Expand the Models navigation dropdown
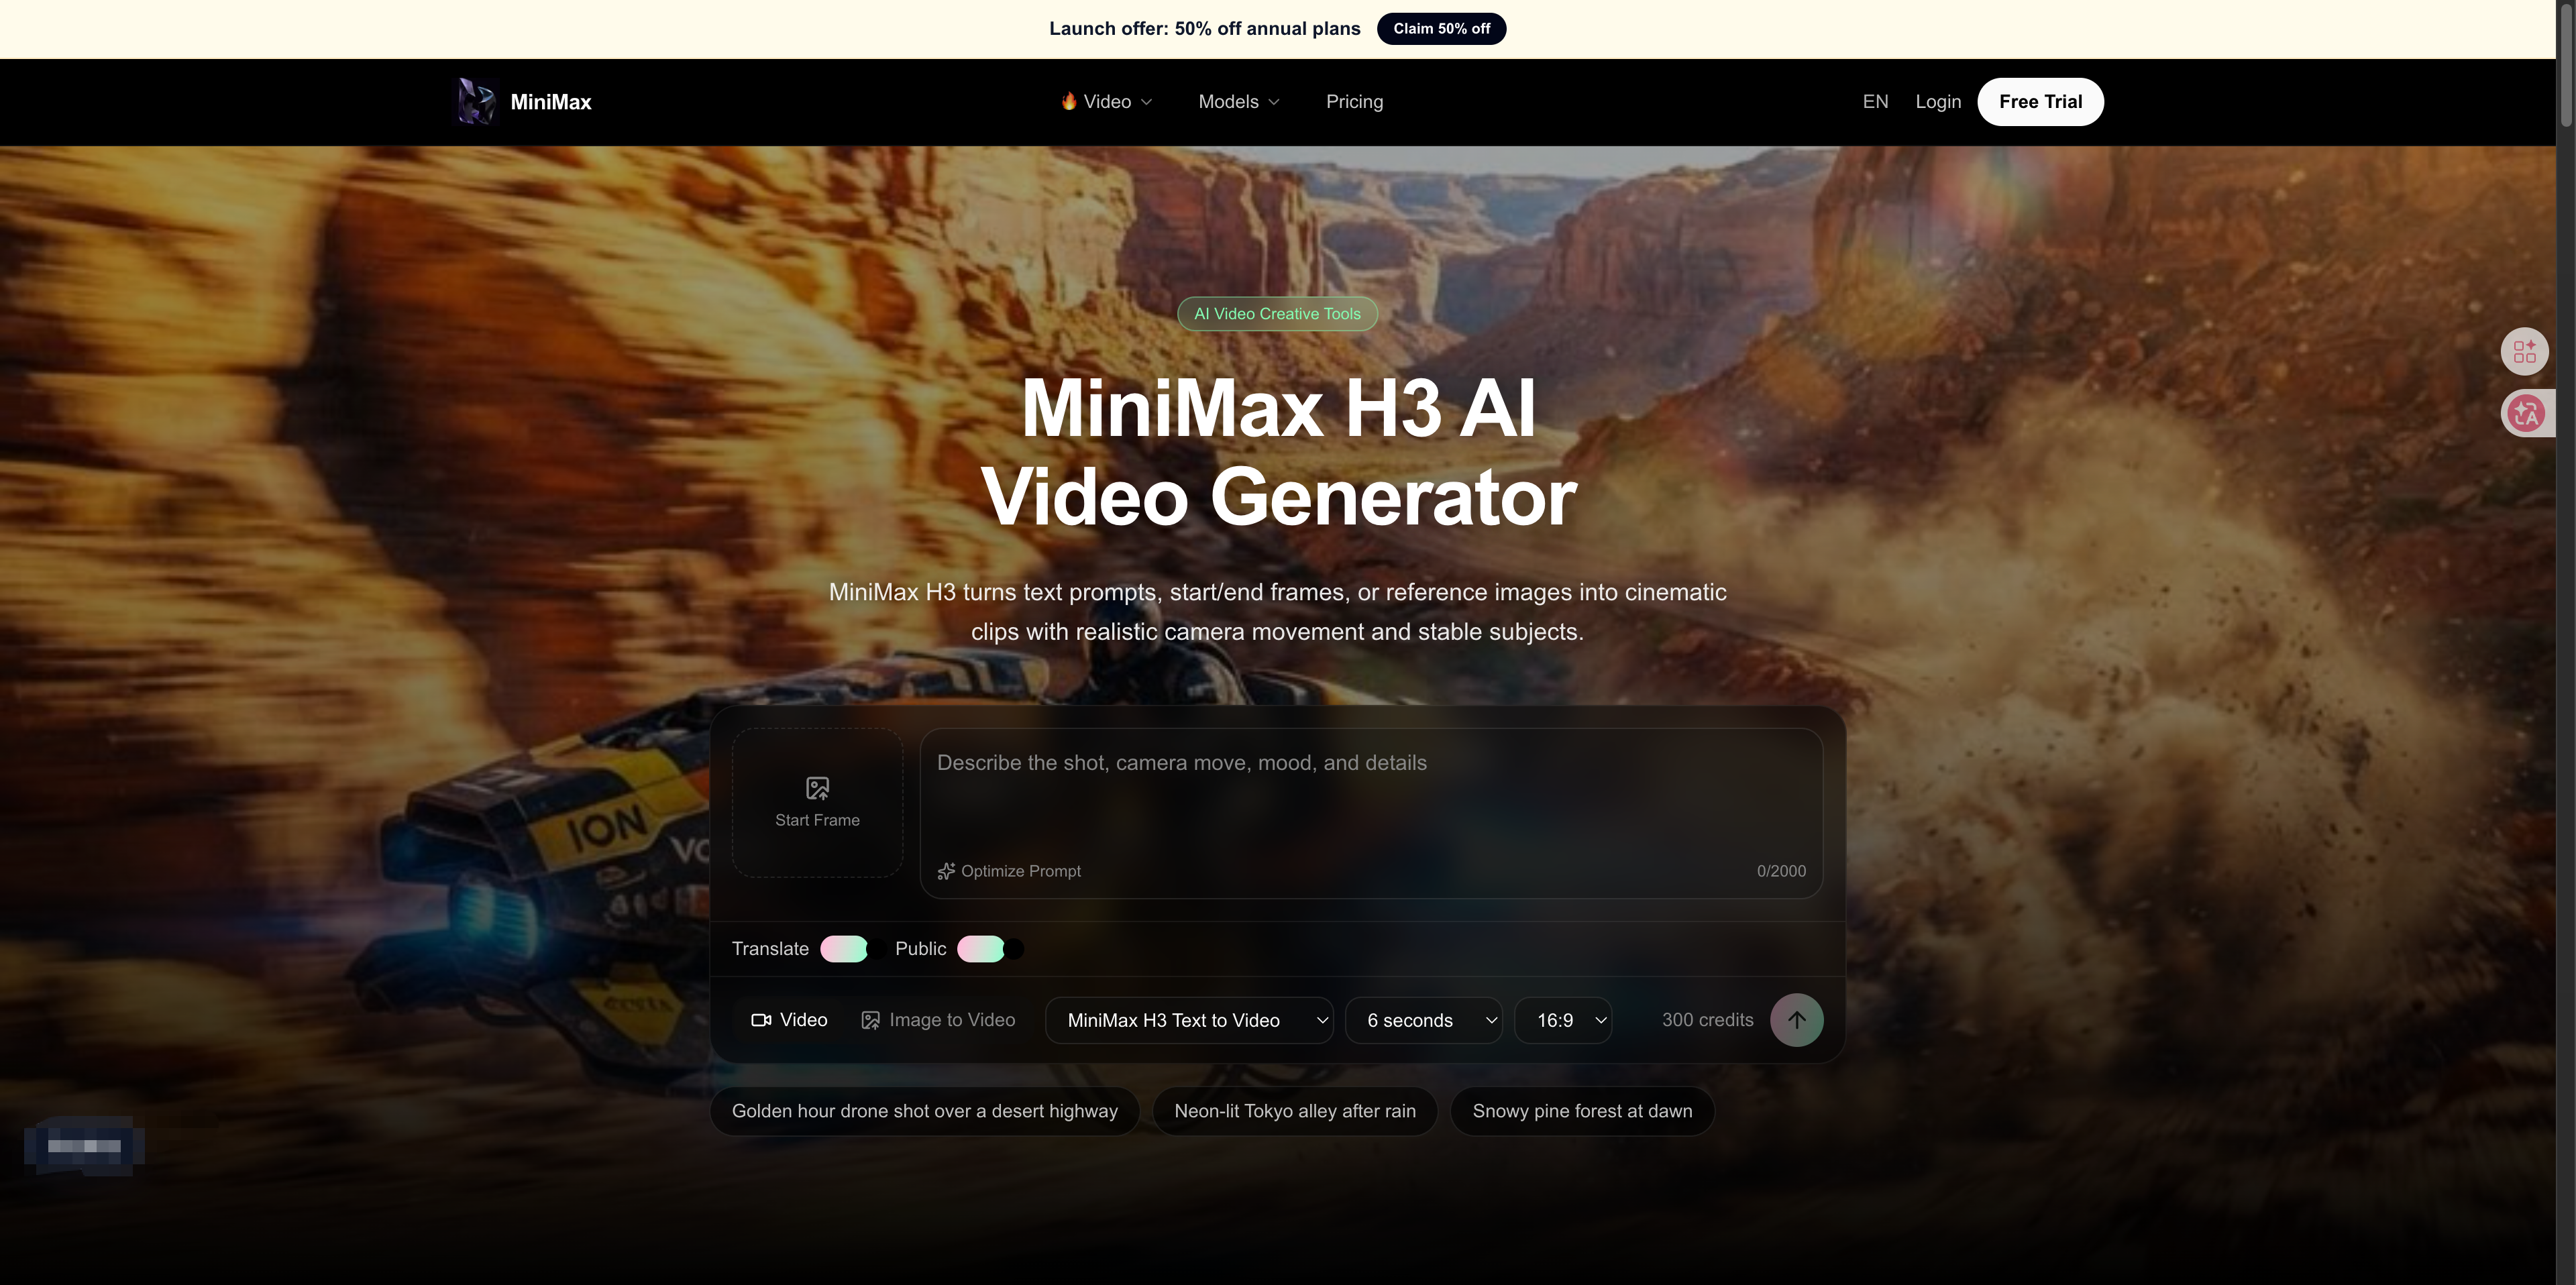This screenshot has width=2576, height=1285. [x=1239, y=102]
